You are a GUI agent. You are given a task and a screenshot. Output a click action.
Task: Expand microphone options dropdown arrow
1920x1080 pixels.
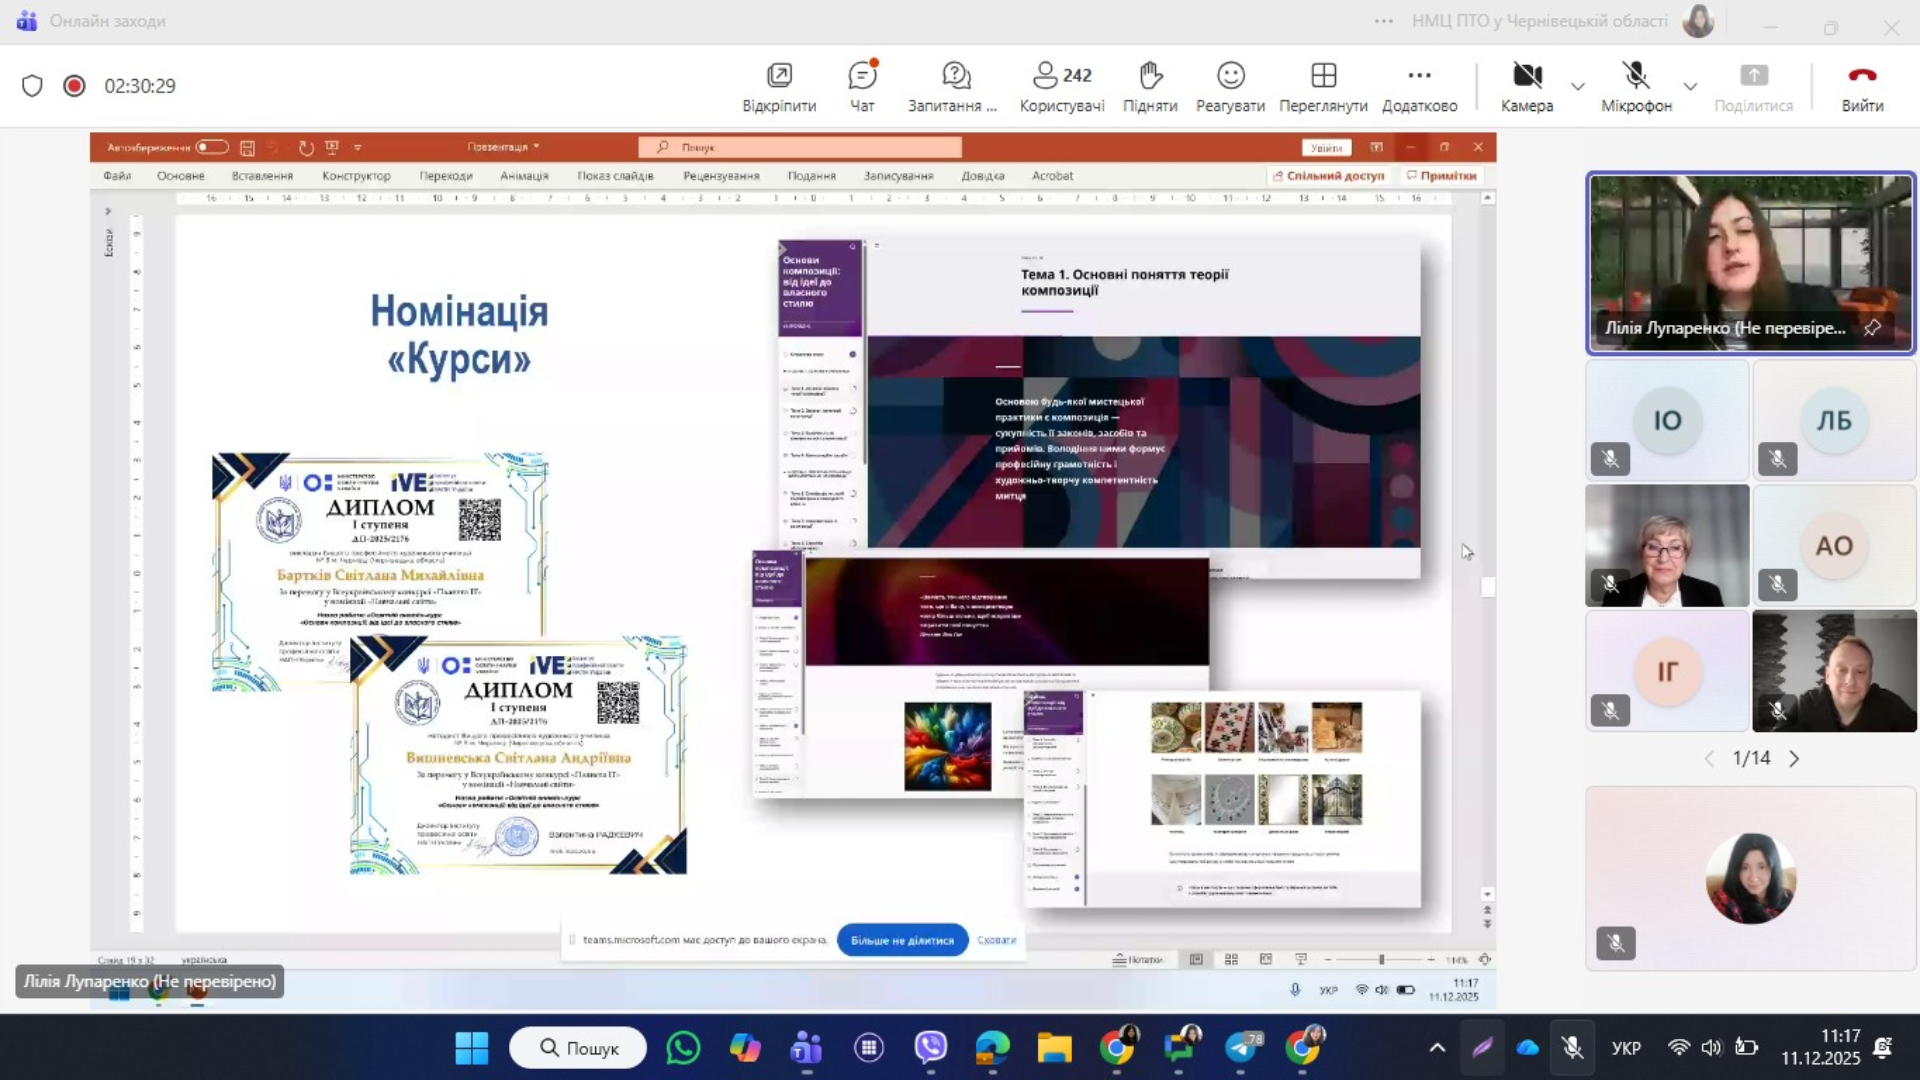[x=1690, y=86]
